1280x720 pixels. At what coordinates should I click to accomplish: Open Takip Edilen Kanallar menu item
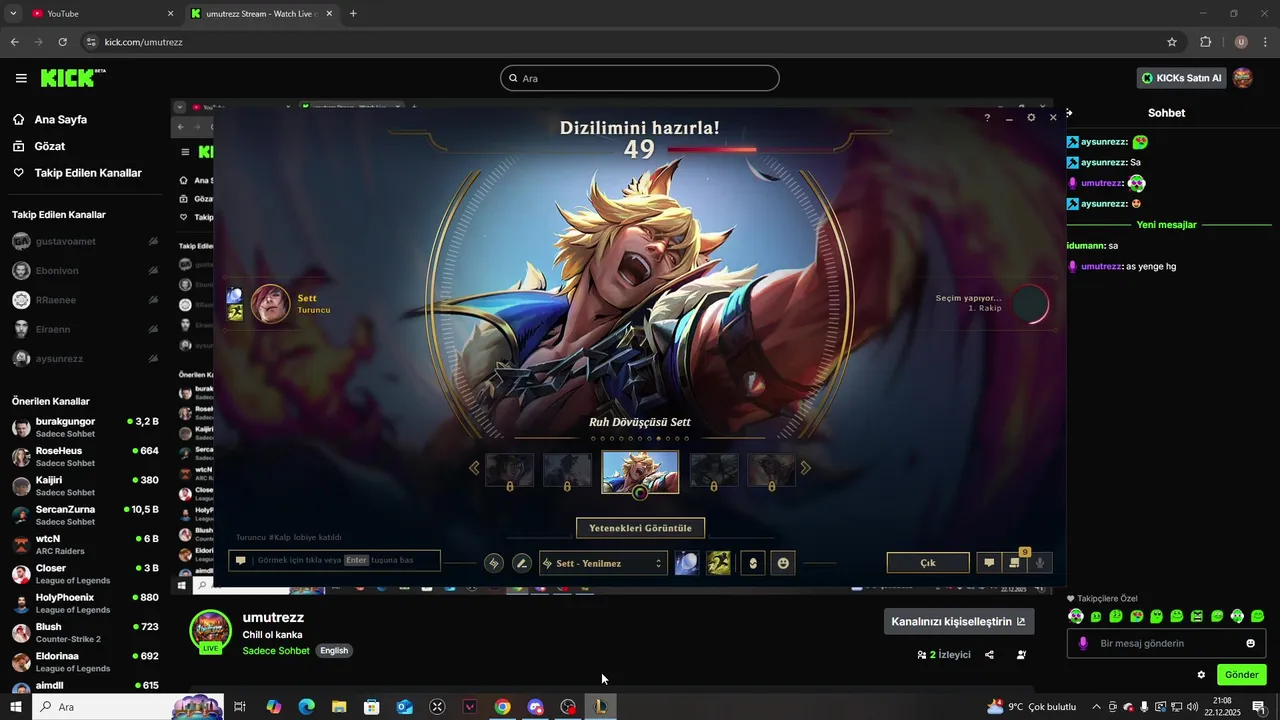coord(77,173)
